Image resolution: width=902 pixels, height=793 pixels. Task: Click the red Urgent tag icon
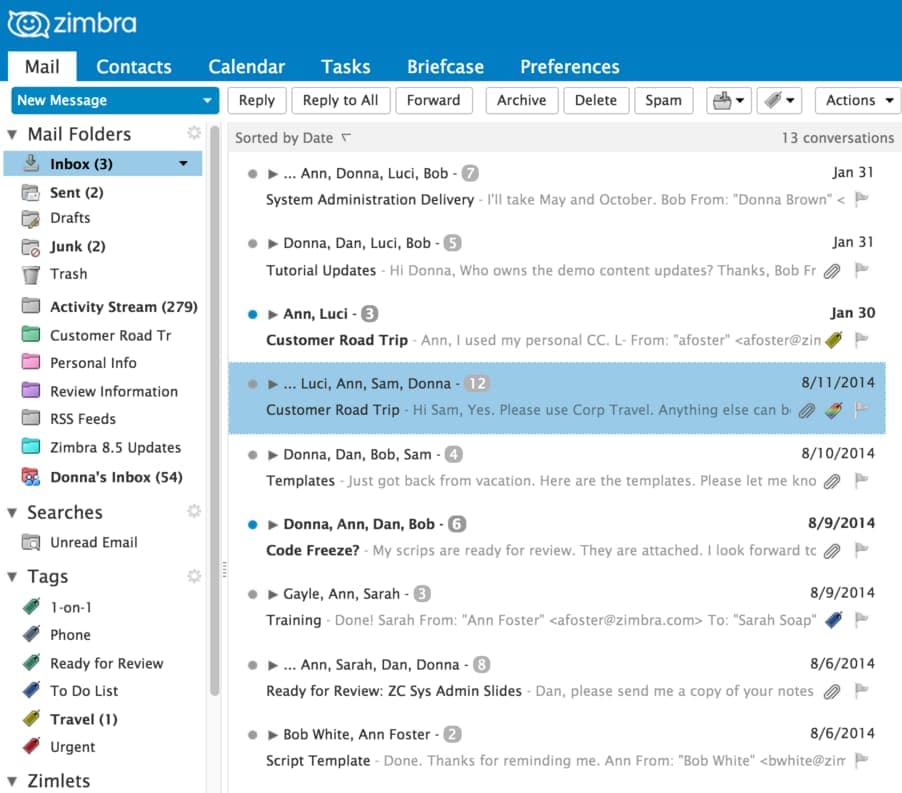(31, 746)
